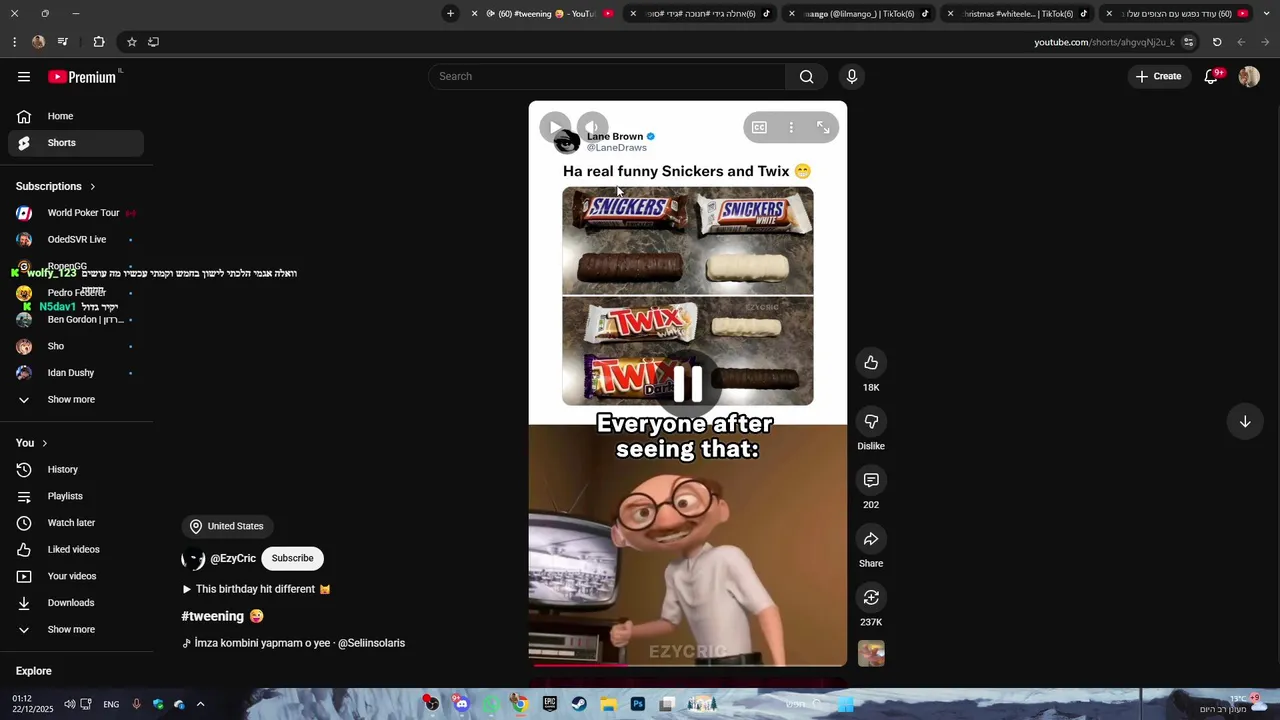The image size is (1280, 720).
Task: Expand the You section chevron
Action: pos(44,443)
